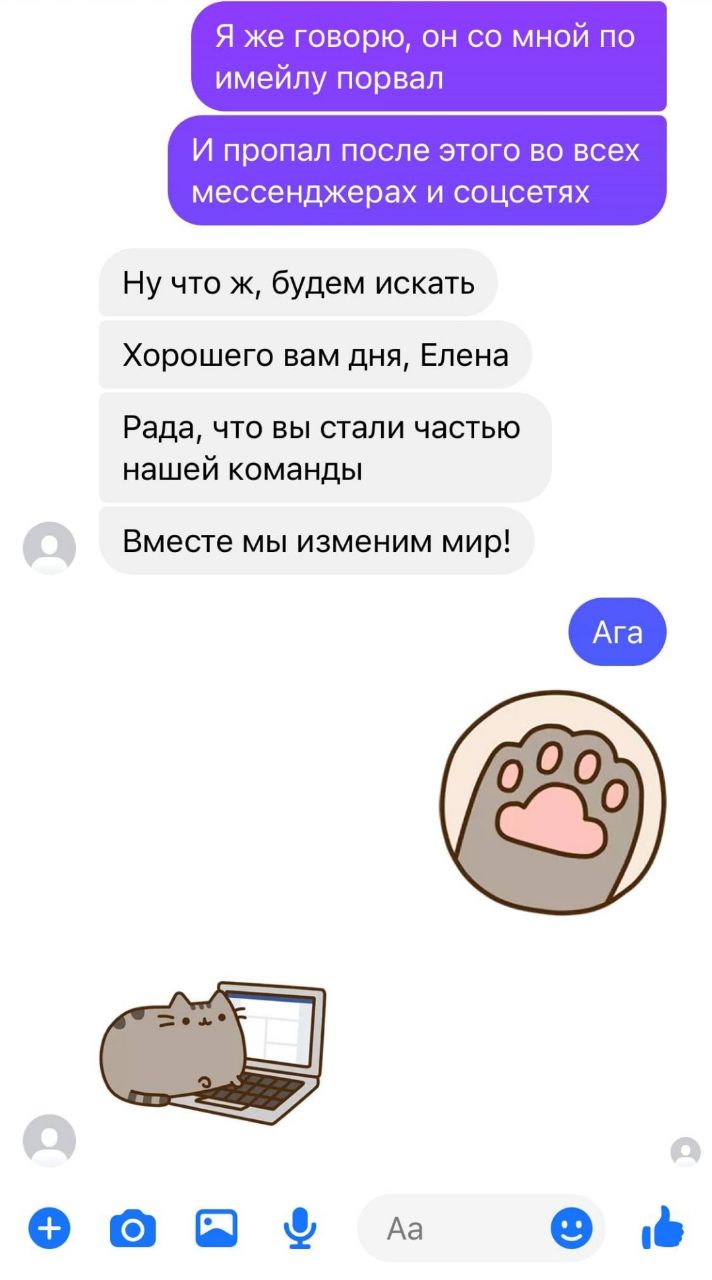Send a thumbs-up like
712x1280 pixels.
[663, 1226]
